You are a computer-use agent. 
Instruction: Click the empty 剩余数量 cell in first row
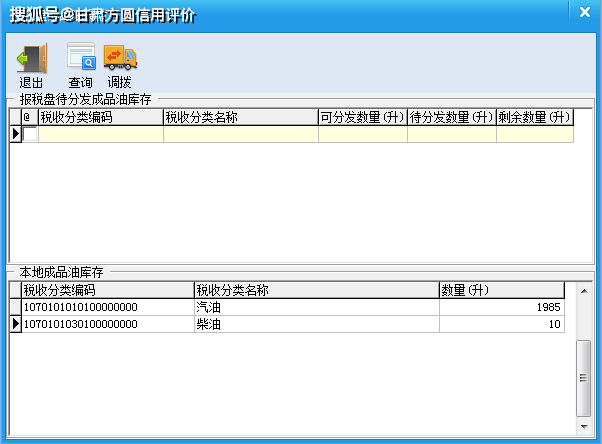pos(535,134)
